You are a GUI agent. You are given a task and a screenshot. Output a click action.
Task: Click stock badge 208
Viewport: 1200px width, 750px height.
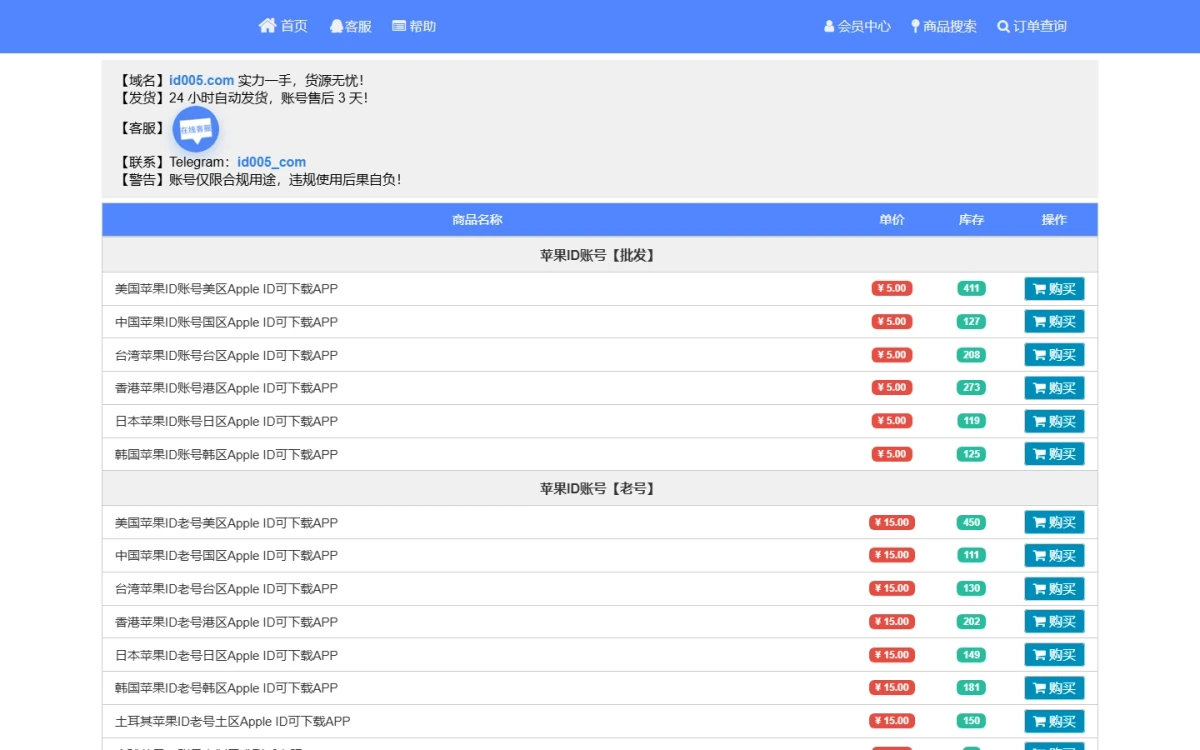coord(971,354)
